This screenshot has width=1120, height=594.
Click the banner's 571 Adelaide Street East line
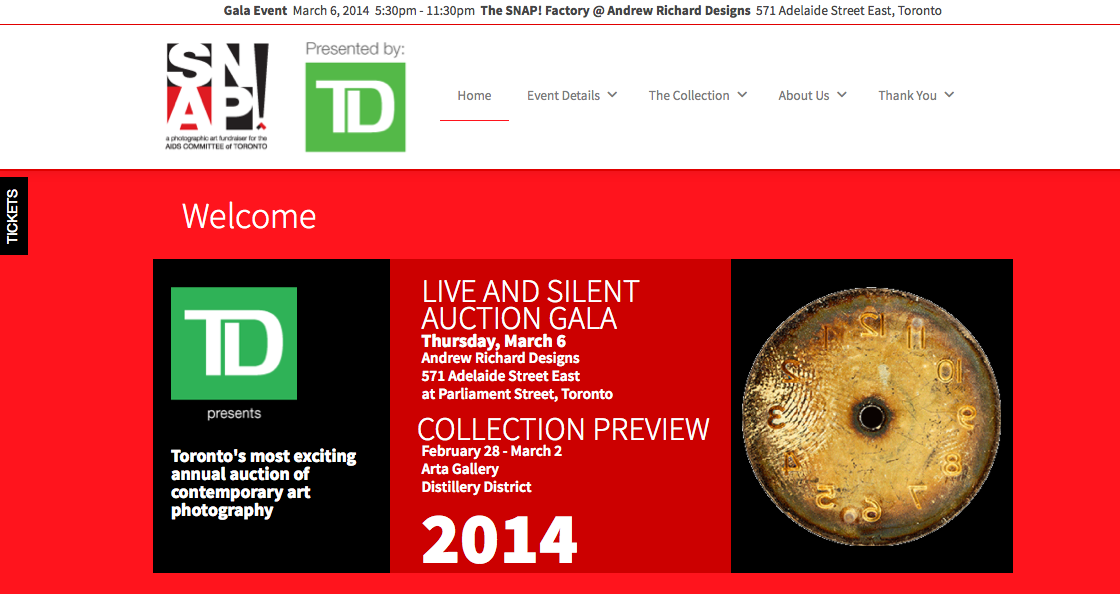(x=501, y=376)
